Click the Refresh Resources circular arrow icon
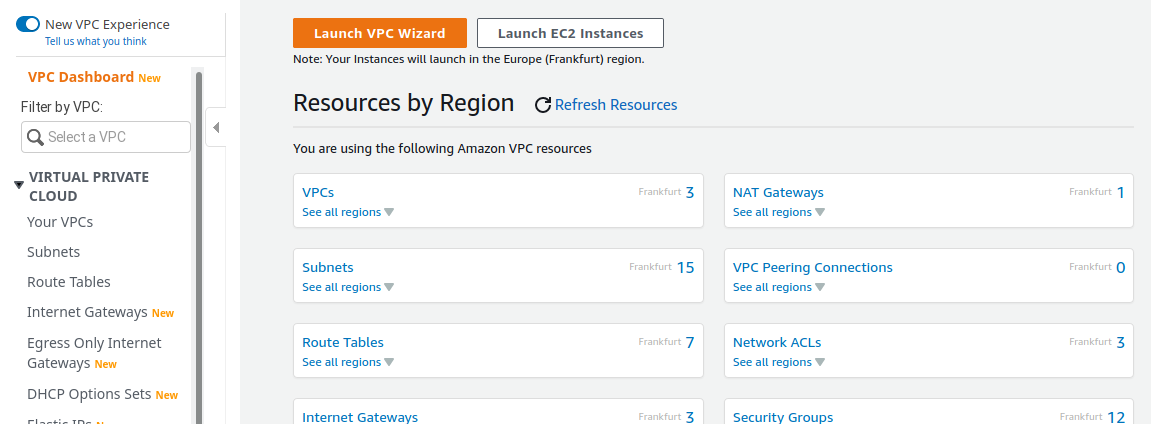Image resolution: width=1151 pixels, height=424 pixels. (x=543, y=105)
